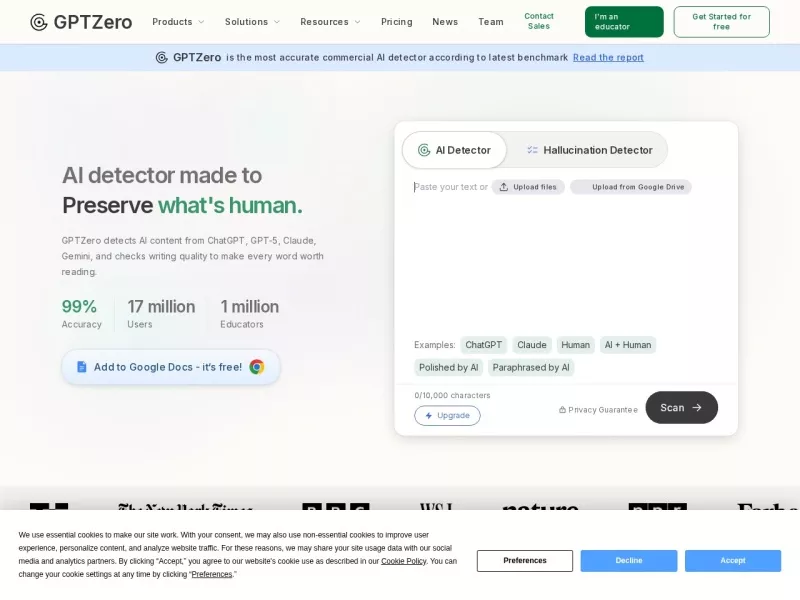
Task: Open the Solutions menu
Action: click(x=253, y=22)
